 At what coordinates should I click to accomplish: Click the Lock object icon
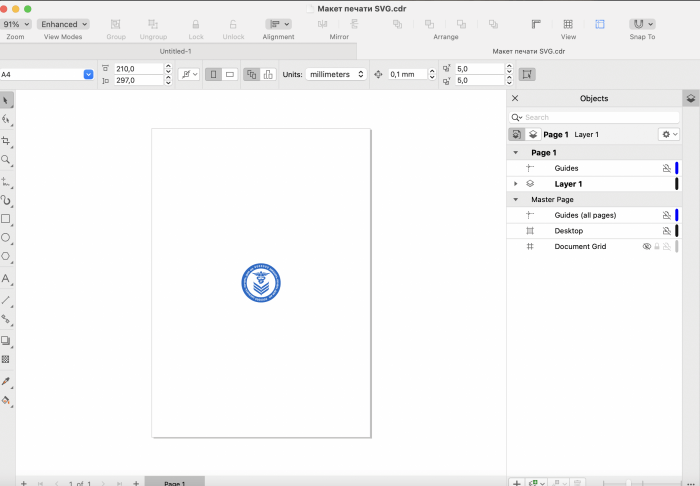tap(196, 24)
